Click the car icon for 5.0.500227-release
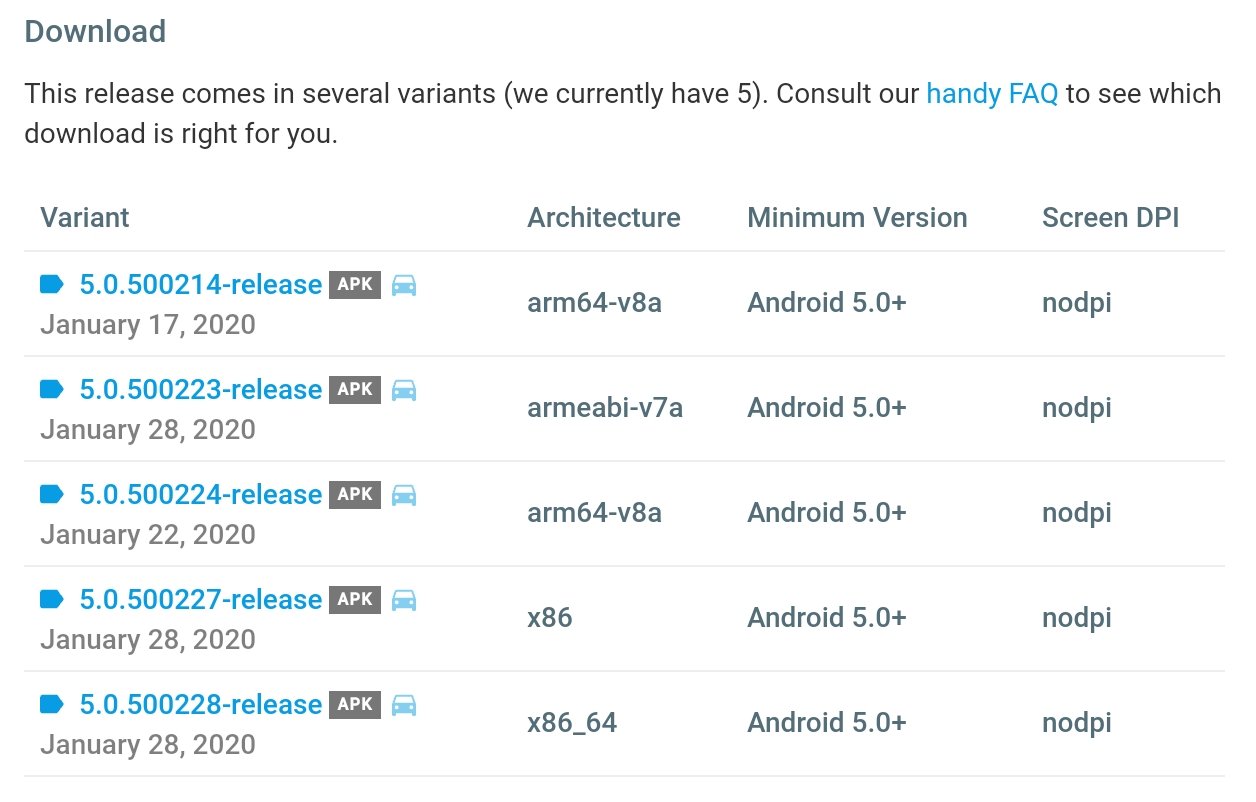Viewport: 1256px width, 802px height. coord(404,600)
